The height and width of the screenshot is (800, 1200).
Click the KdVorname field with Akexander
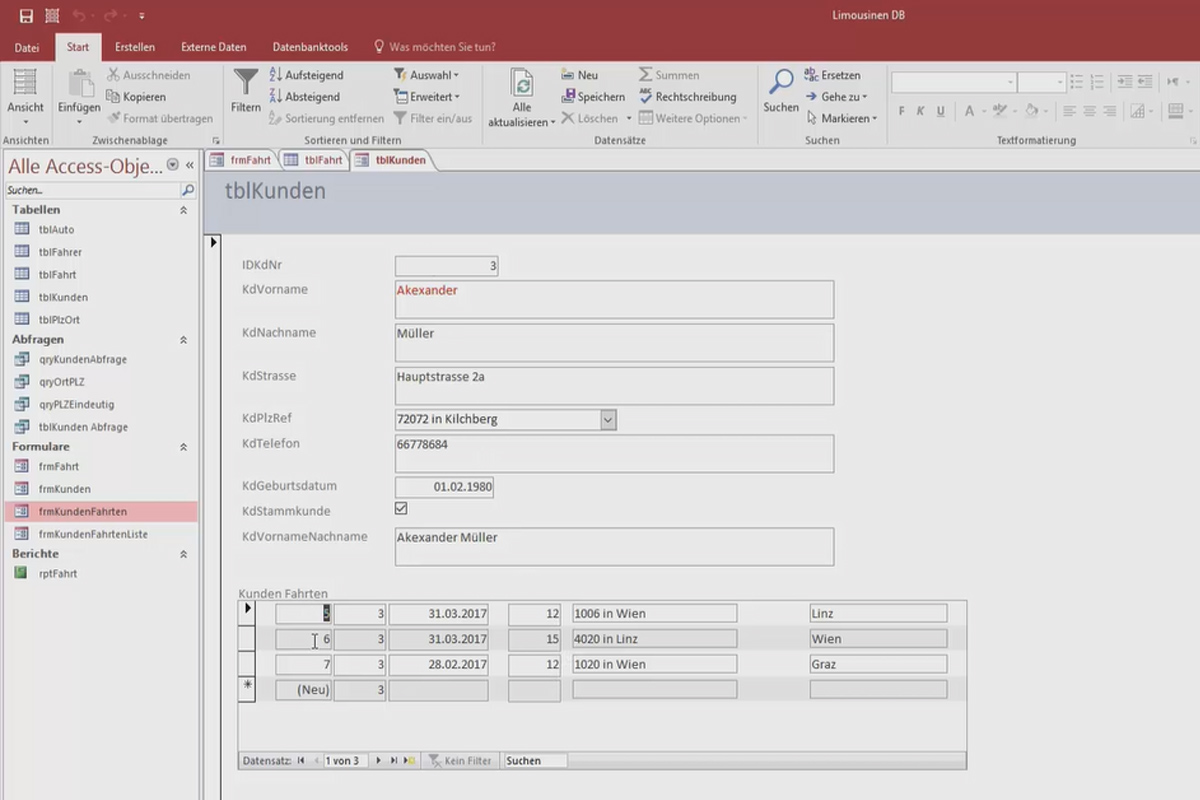click(614, 299)
